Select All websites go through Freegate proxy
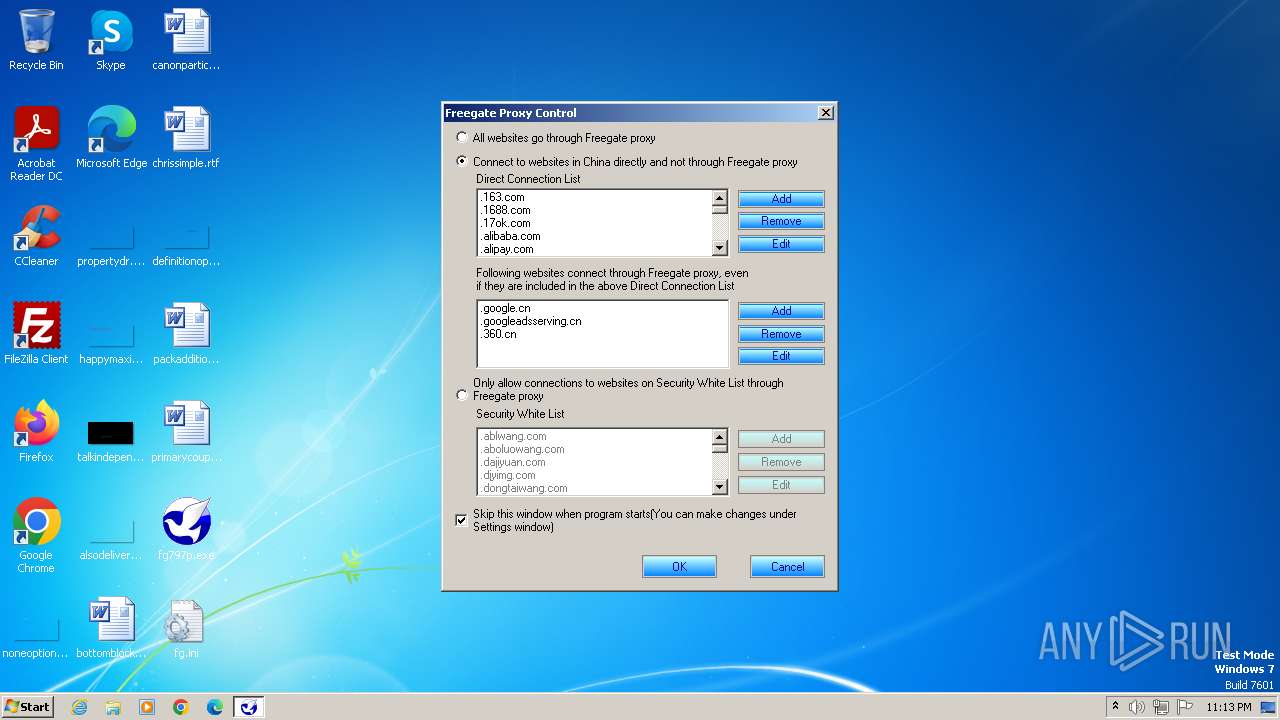The width and height of the screenshot is (1280, 720). point(461,138)
